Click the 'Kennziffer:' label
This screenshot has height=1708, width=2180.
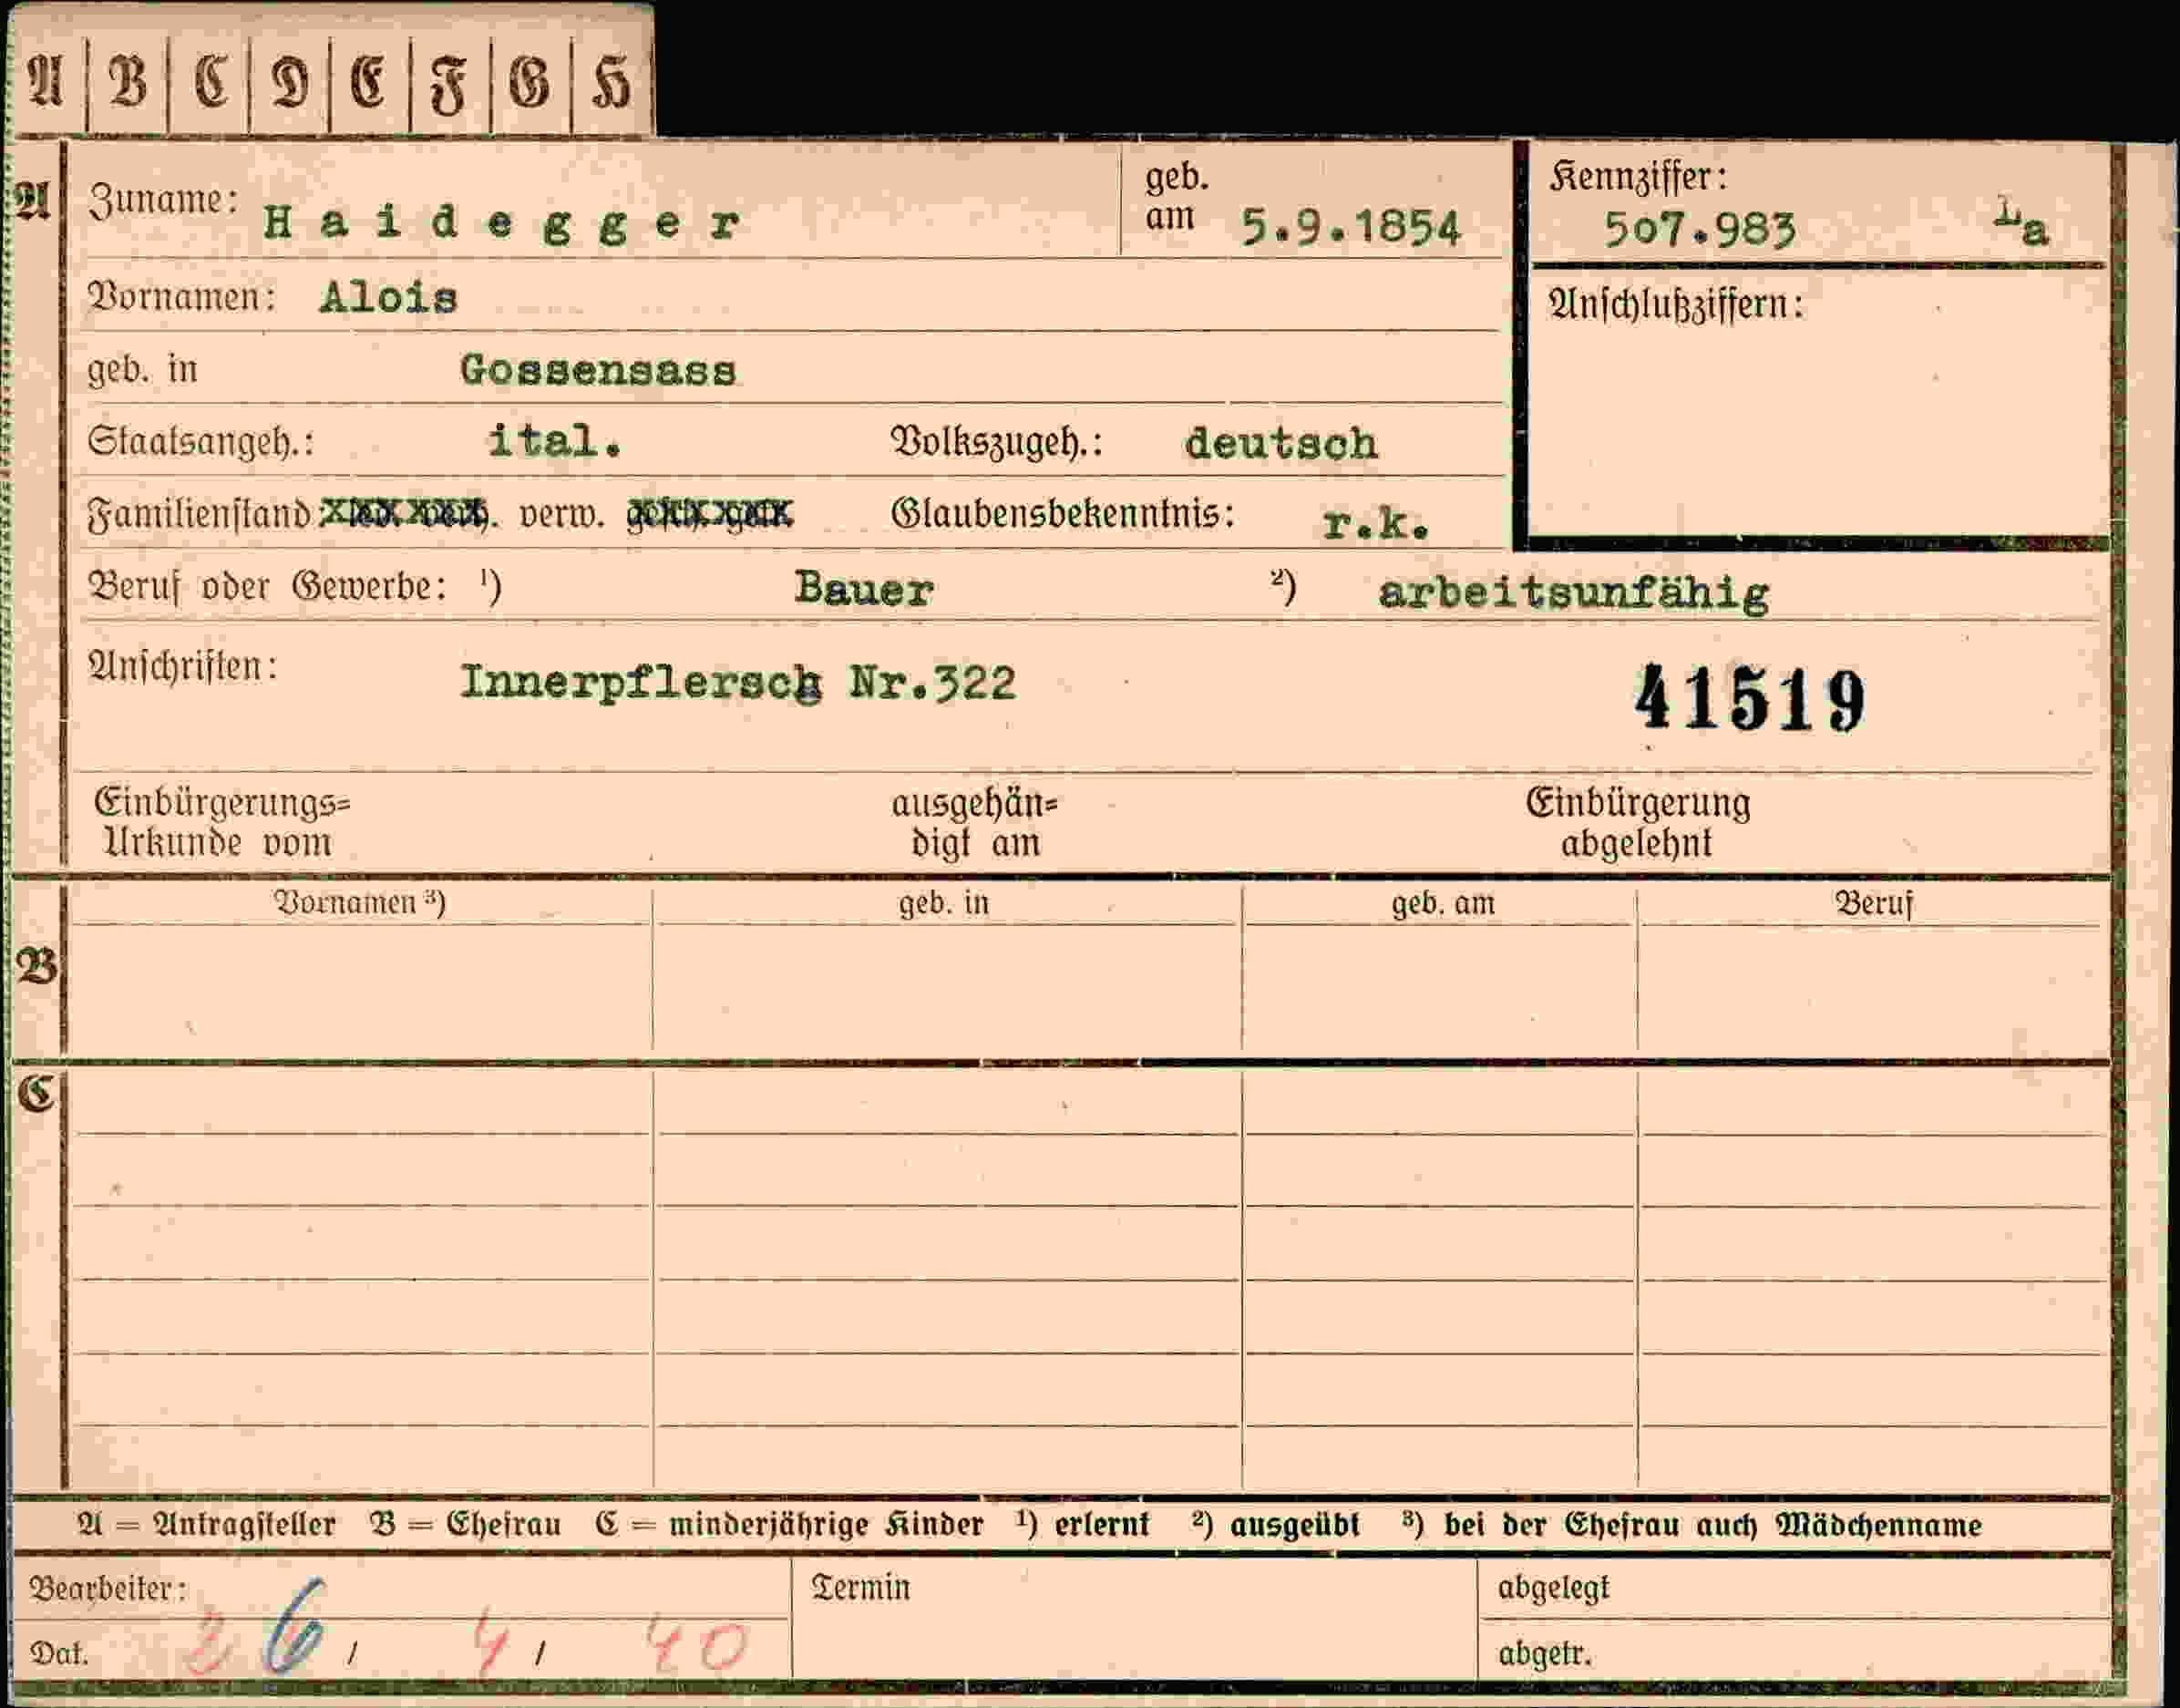click(x=1638, y=178)
